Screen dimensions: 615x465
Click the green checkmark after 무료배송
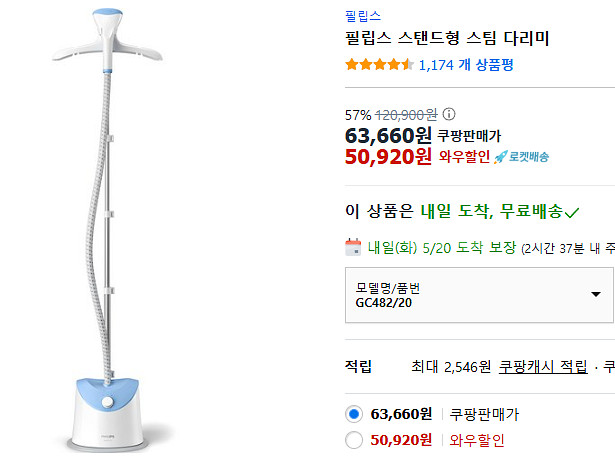(x=572, y=212)
